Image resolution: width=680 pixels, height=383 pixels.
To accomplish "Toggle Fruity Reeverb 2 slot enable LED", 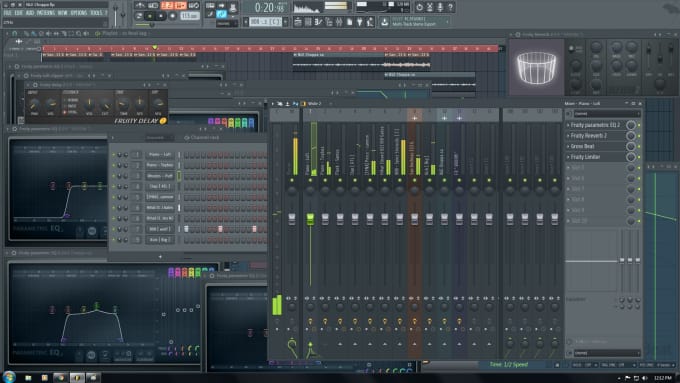I will tap(639, 136).
